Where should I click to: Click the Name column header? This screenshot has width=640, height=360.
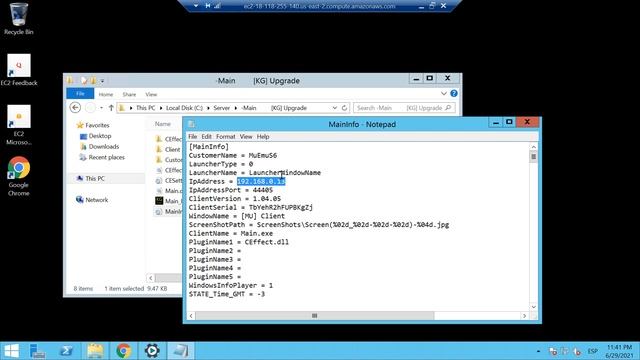162,124
